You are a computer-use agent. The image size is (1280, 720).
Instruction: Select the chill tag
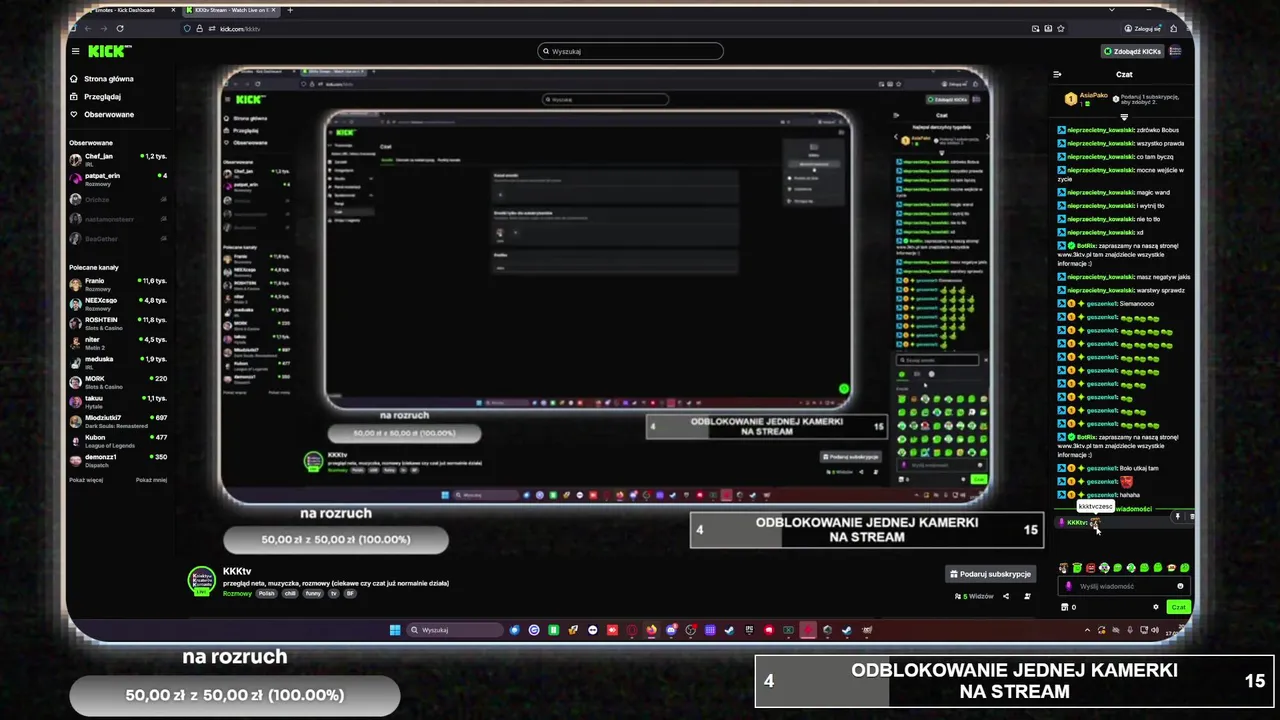(x=291, y=593)
